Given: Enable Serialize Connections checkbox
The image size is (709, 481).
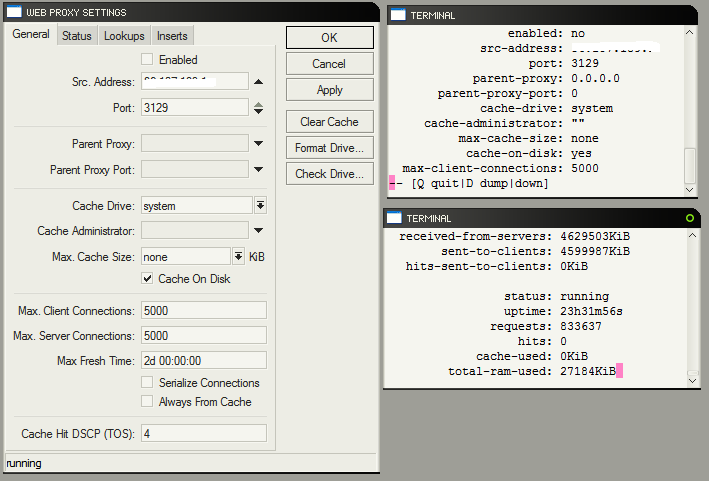Looking at the screenshot, I should click(x=147, y=382).
